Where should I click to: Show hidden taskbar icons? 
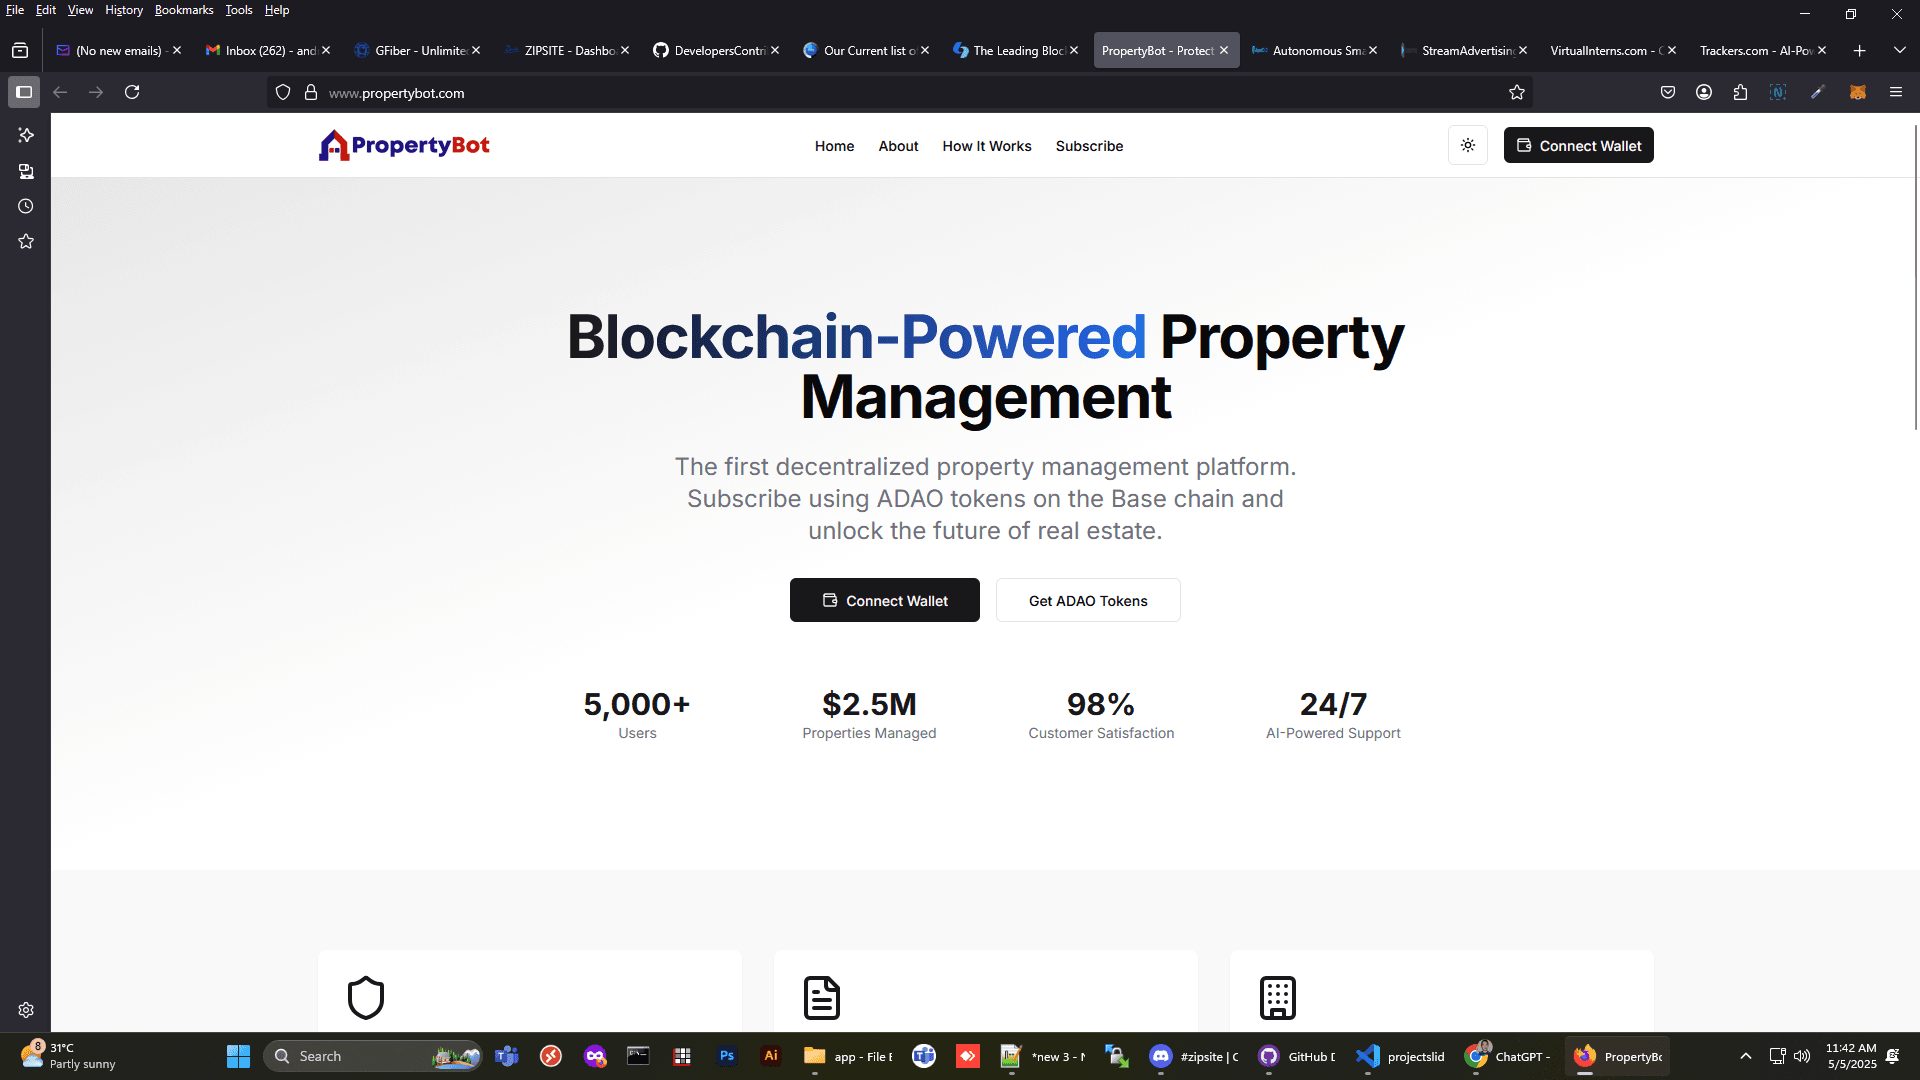click(x=1746, y=1055)
